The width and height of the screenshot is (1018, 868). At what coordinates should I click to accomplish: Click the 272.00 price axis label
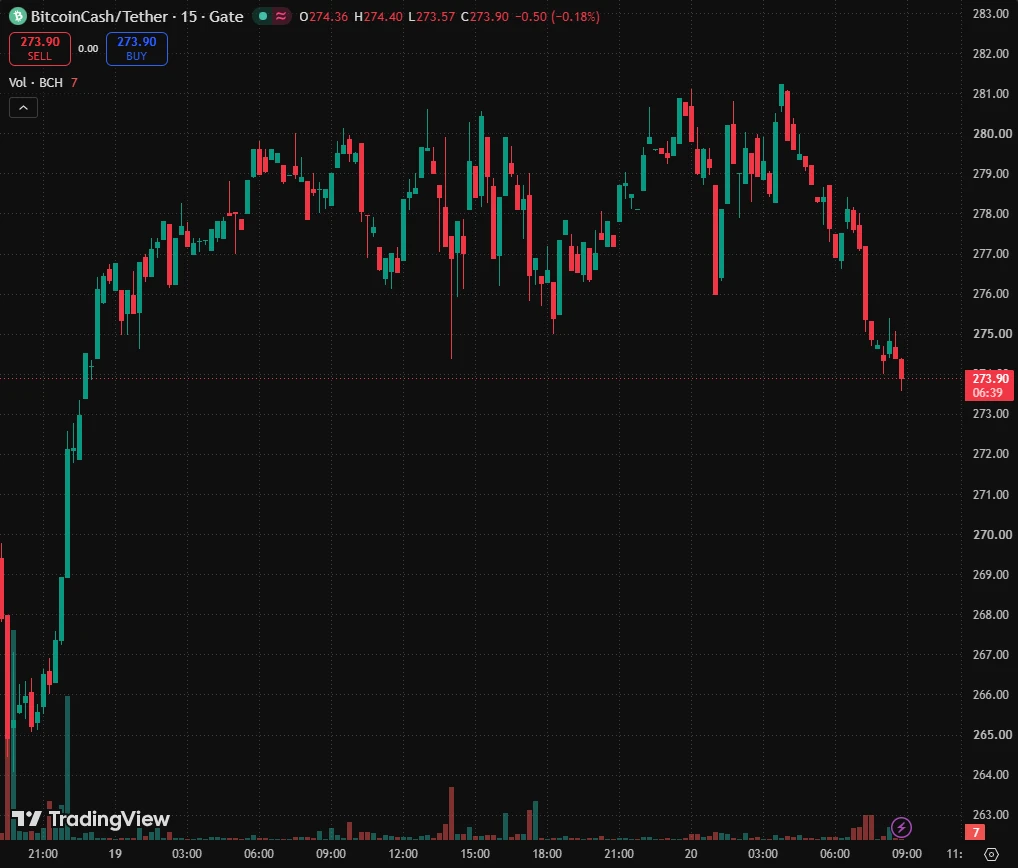tap(991, 454)
